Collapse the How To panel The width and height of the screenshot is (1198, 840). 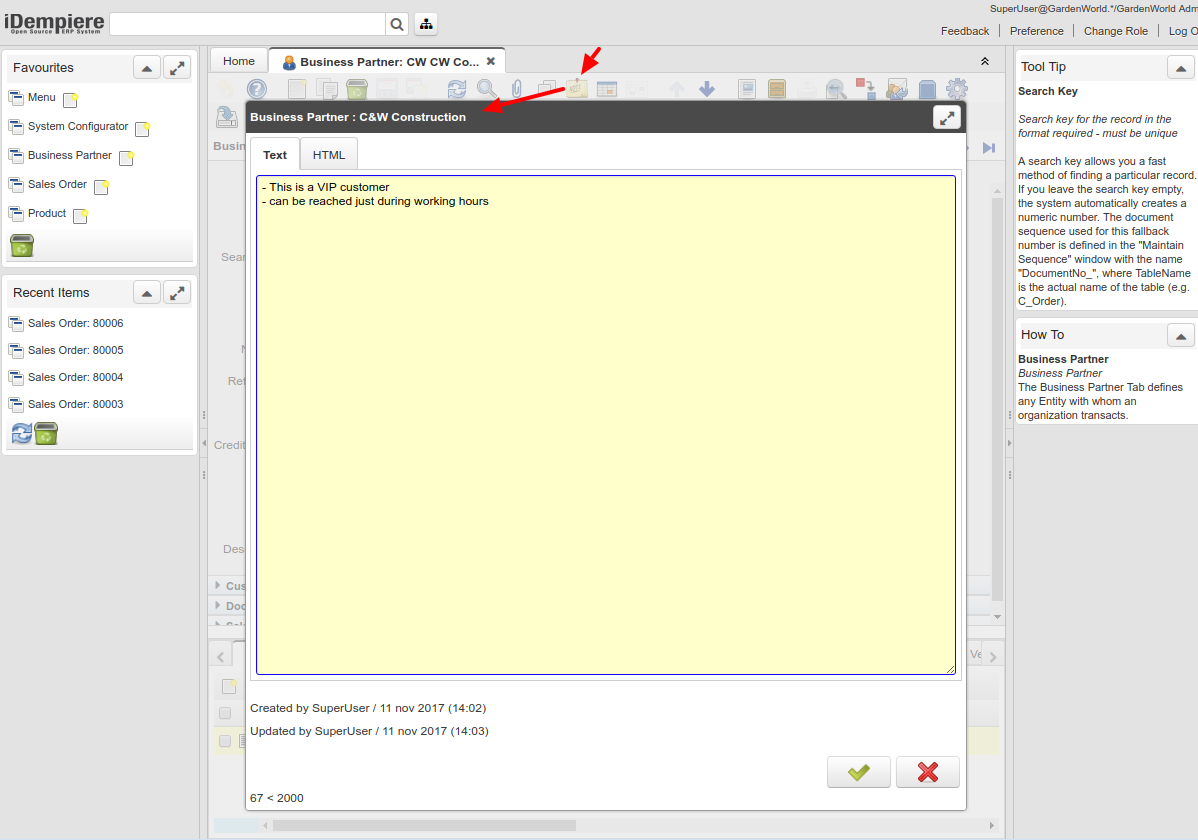pyautogui.click(x=1181, y=335)
